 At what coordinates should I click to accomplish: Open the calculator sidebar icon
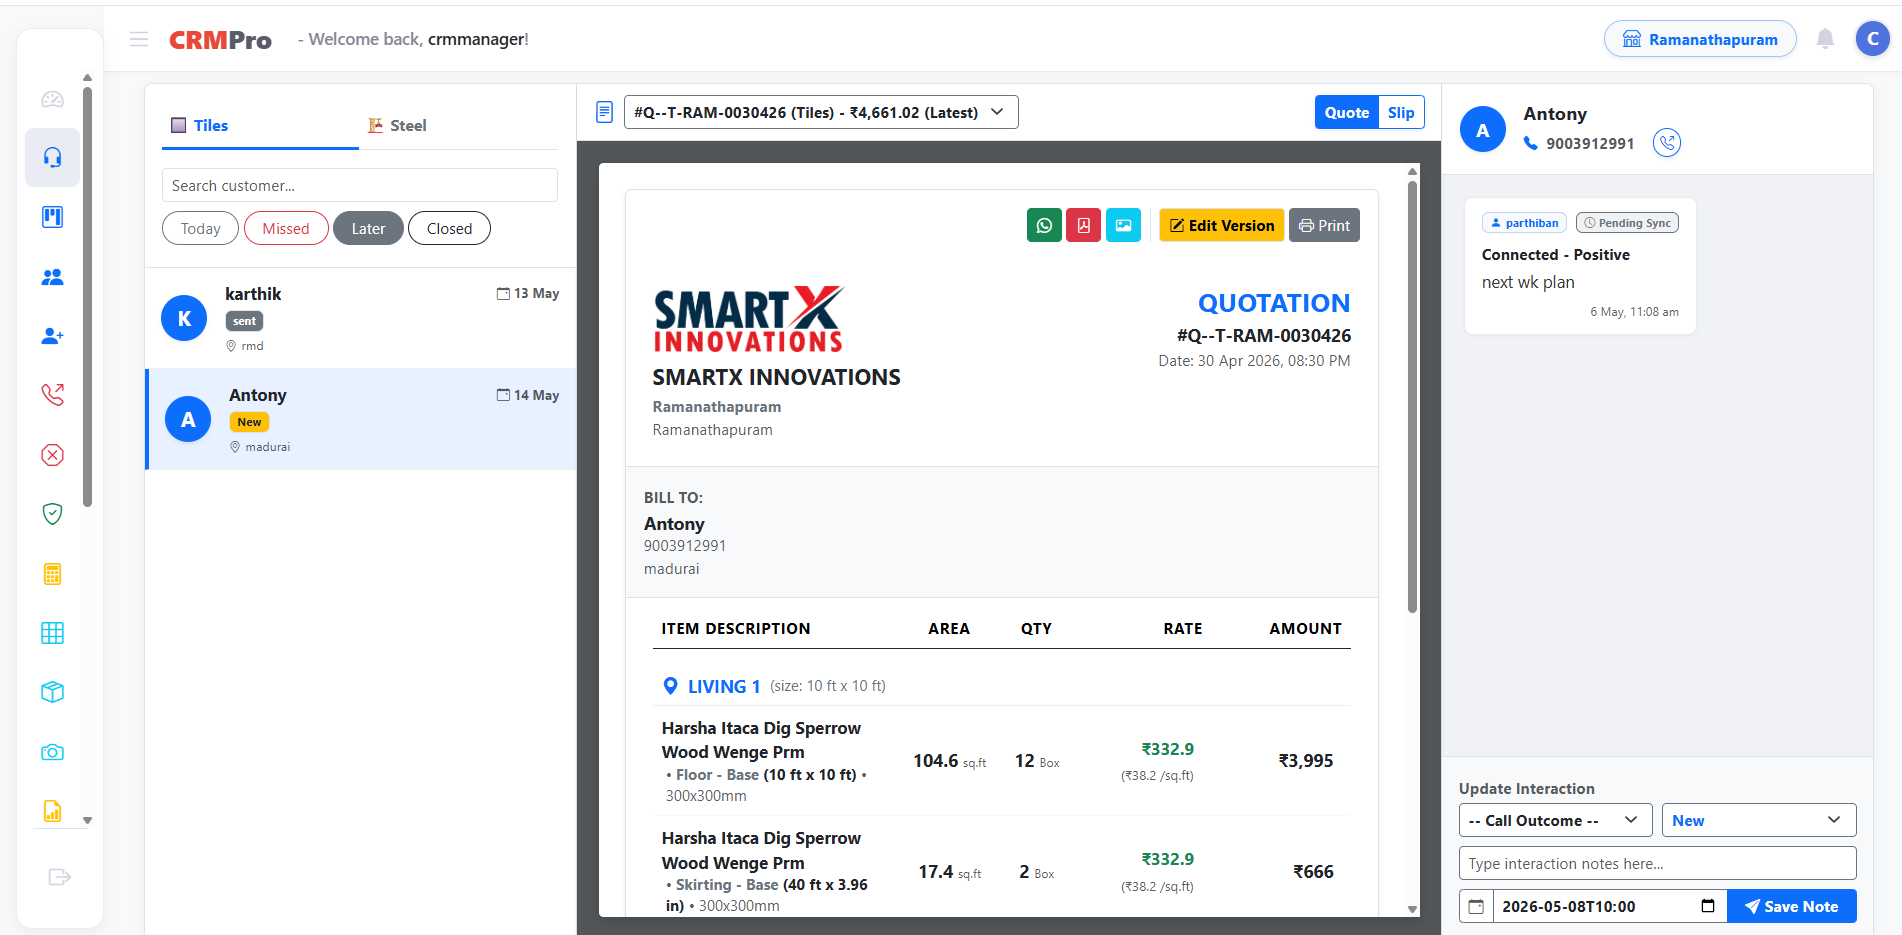(x=53, y=574)
